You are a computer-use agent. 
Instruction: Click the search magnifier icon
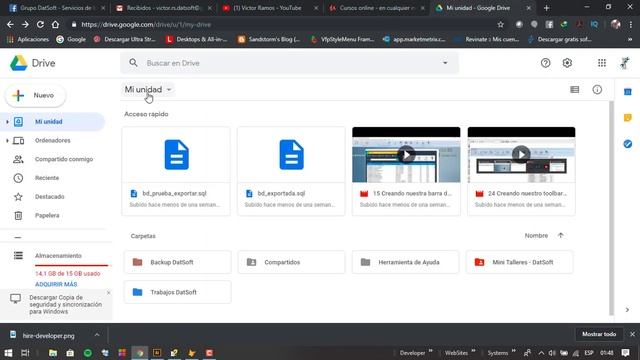coord(133,63)
